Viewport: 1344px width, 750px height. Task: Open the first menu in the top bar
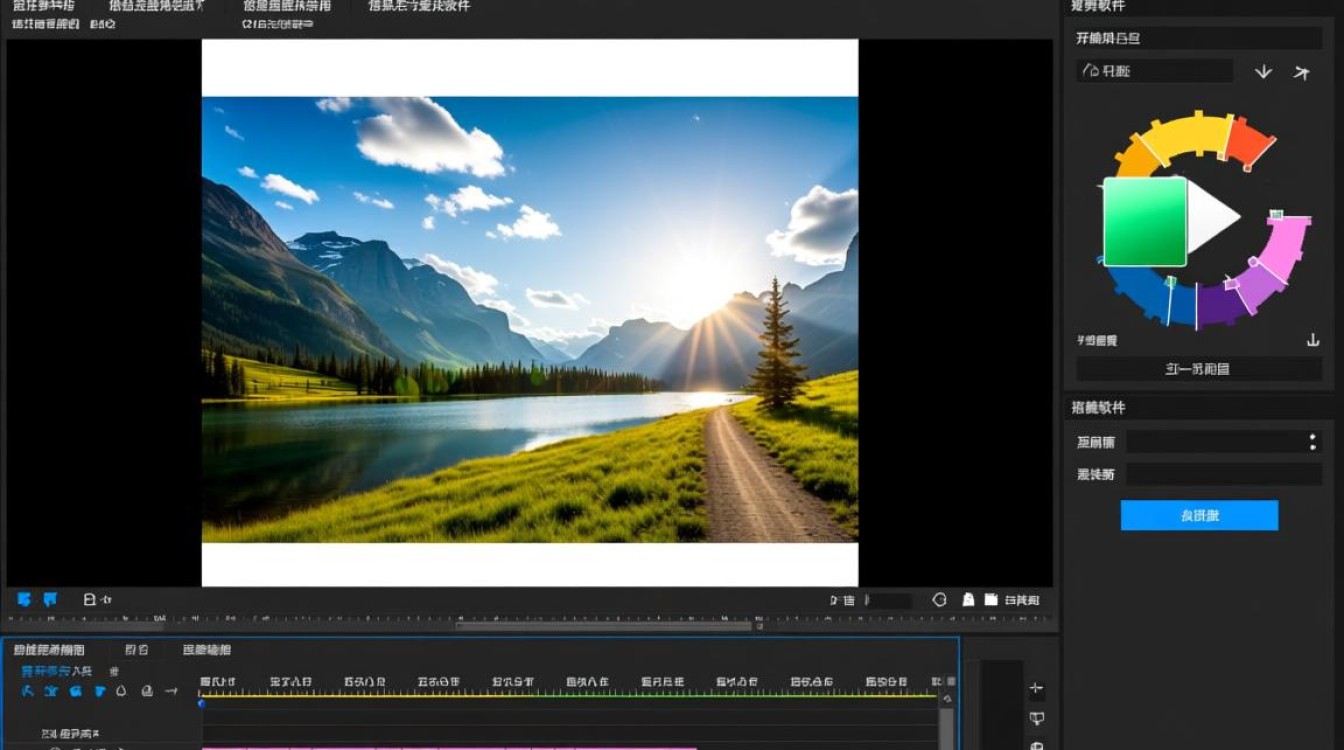point(43,6)
